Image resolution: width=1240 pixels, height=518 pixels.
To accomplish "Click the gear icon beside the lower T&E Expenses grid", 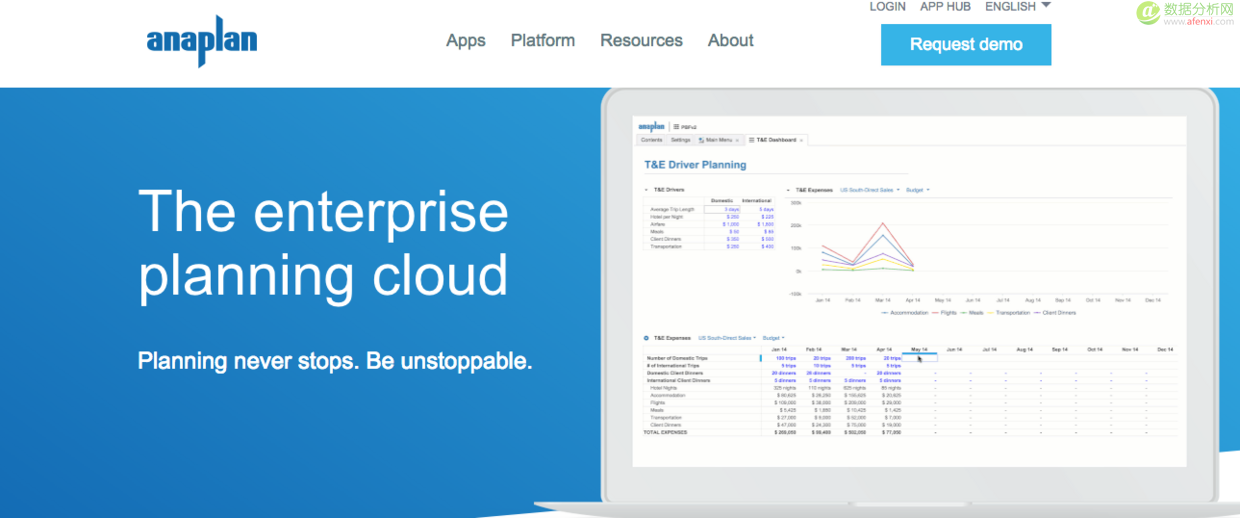I will pos(646,338).
